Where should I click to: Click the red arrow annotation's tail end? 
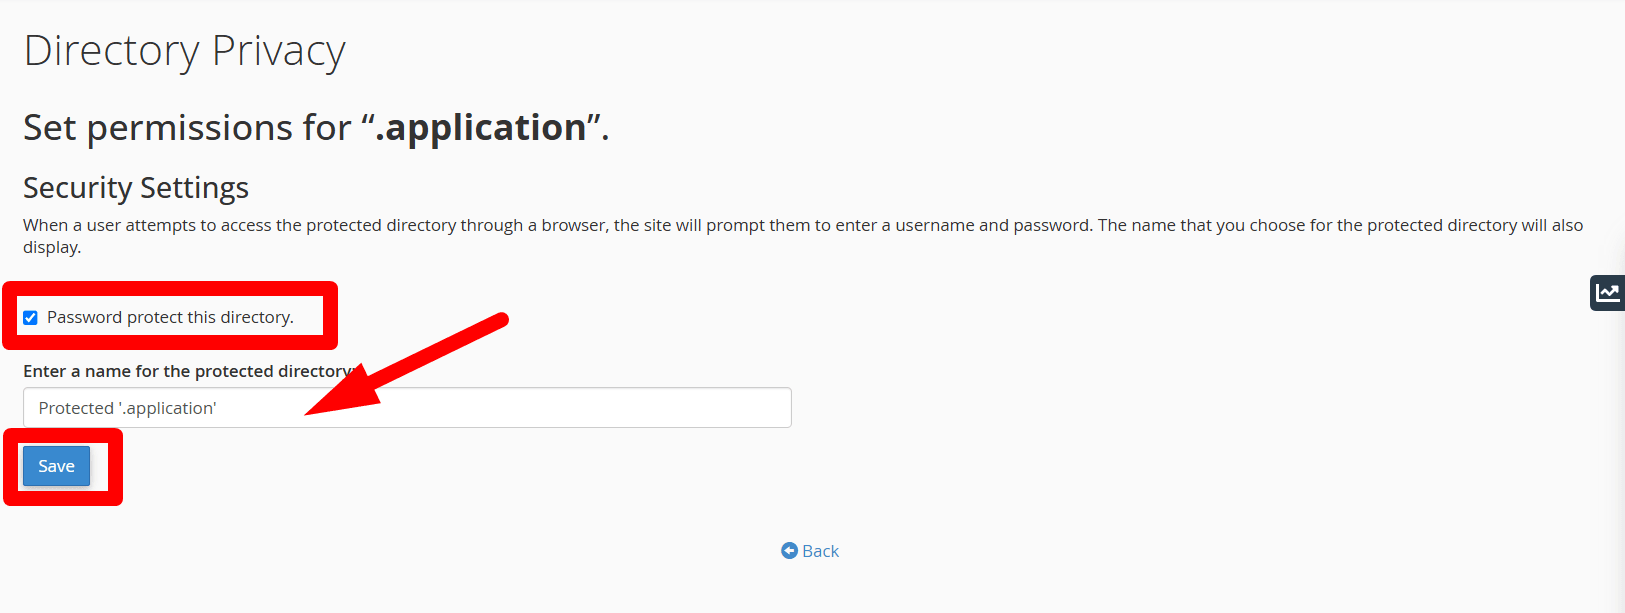tap(500, 320)
